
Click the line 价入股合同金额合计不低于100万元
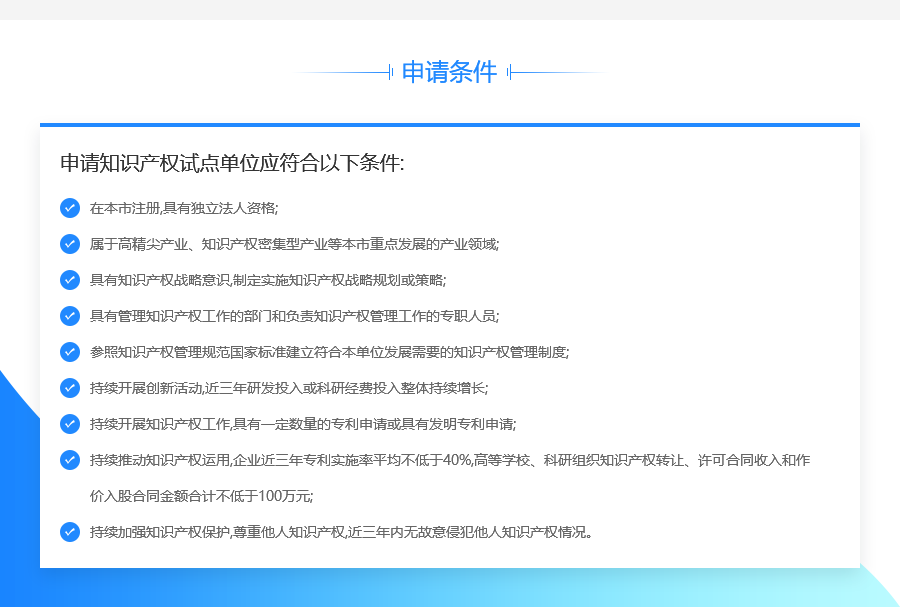coord(201,496)
